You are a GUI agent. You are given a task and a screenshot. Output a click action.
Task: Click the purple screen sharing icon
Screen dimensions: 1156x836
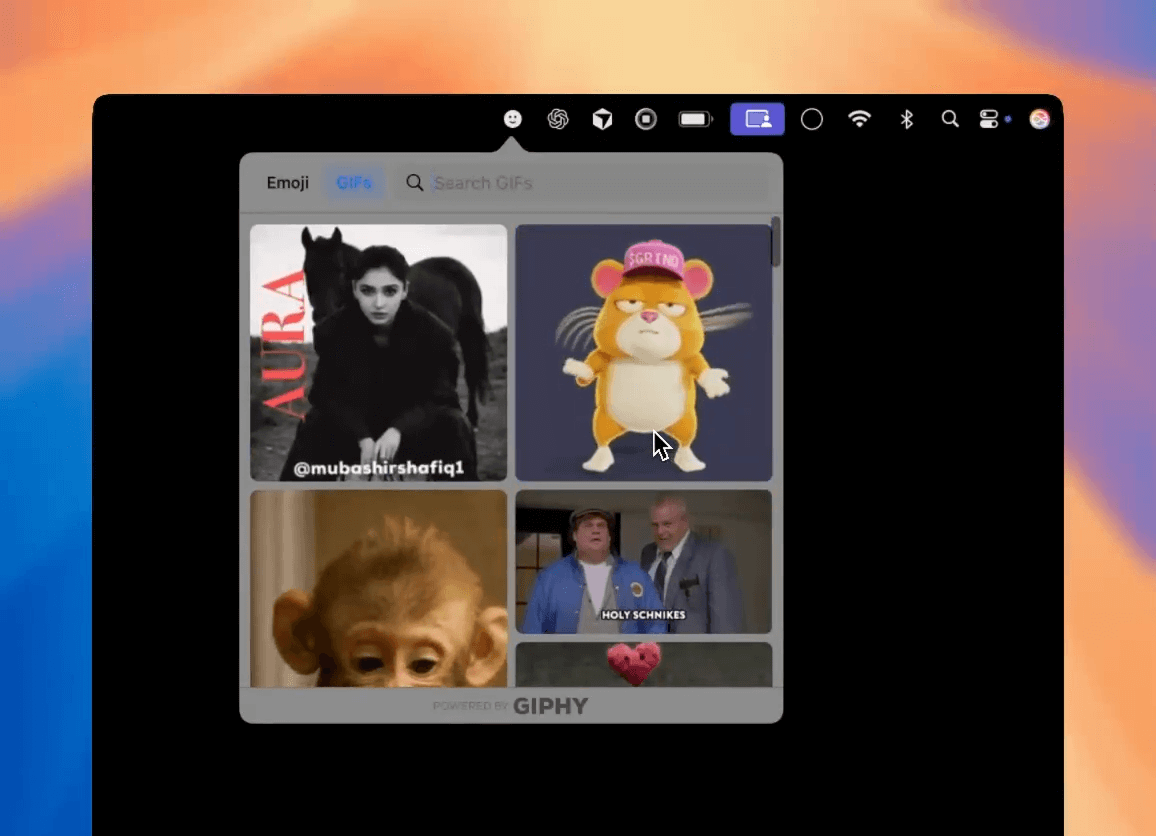757,119
